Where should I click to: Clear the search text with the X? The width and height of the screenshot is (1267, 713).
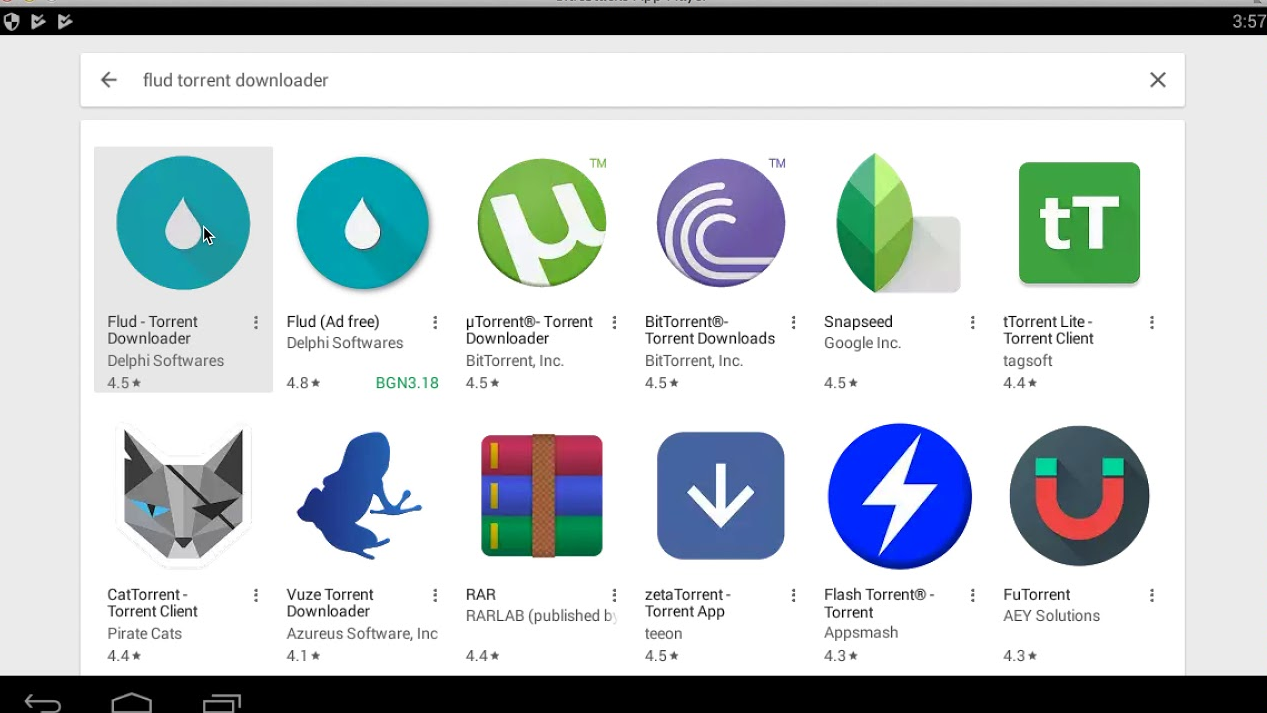pos(1158,80)
